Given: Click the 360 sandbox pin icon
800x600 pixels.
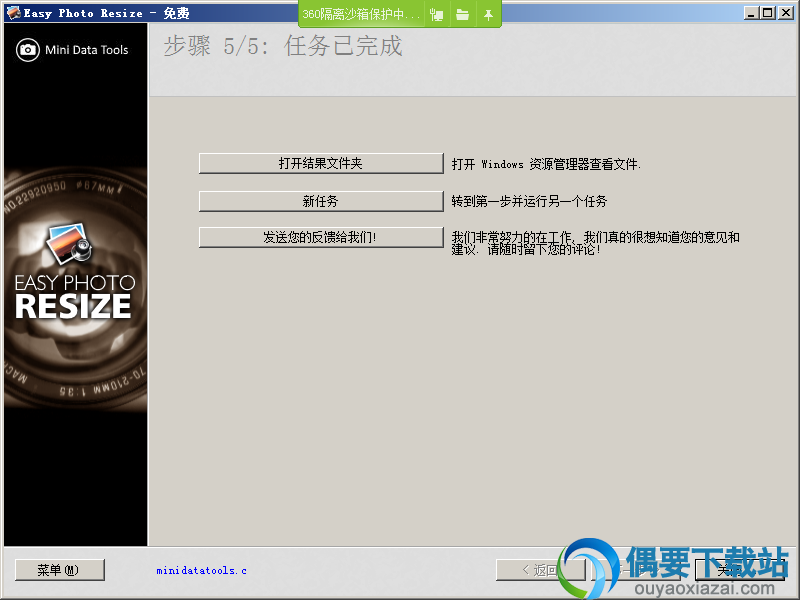Looking at the screenshot, I should click(x=488, y=15).
